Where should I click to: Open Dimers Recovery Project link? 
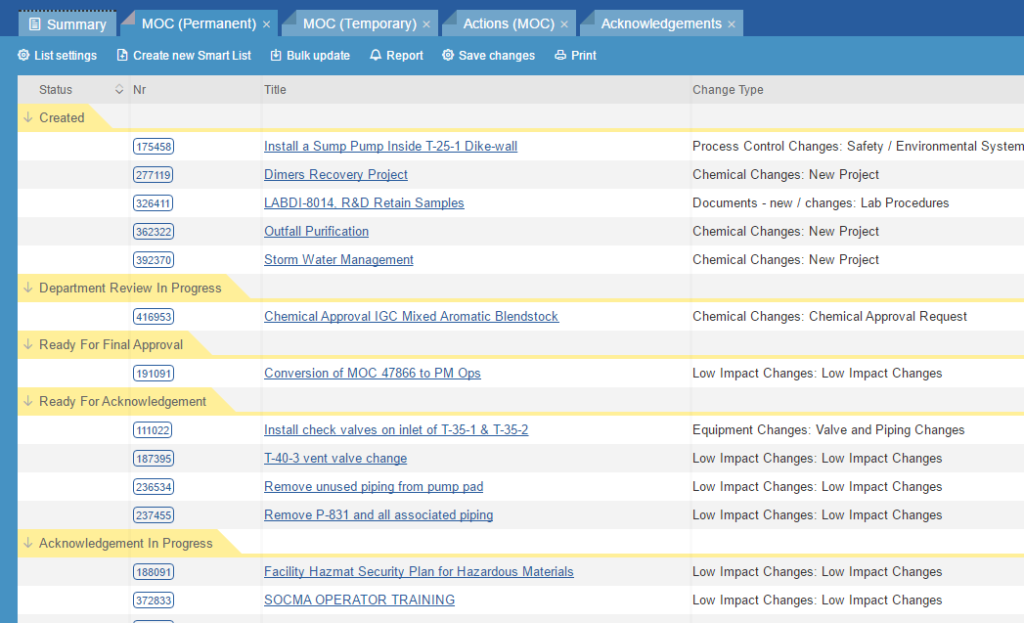click(336, 175)
